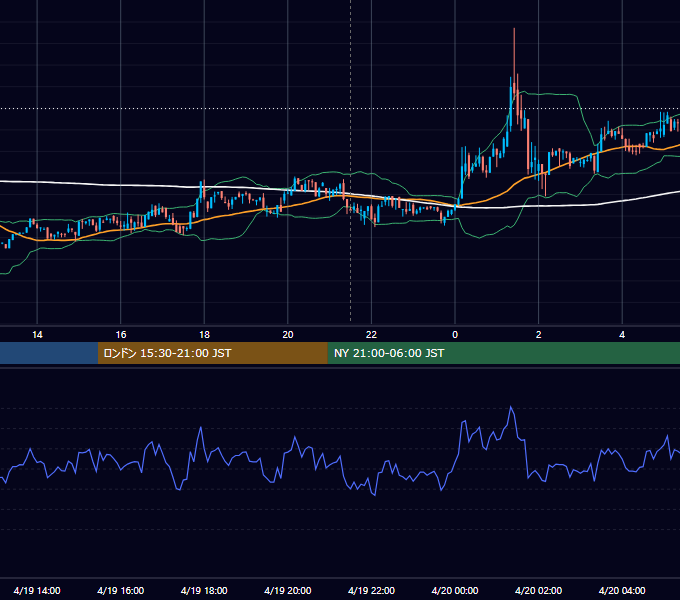The width and height of the screenshot is (680, 600).
Task: Click the 14 hour axis label
Action: pyautogui.click(x=37, y=335)
